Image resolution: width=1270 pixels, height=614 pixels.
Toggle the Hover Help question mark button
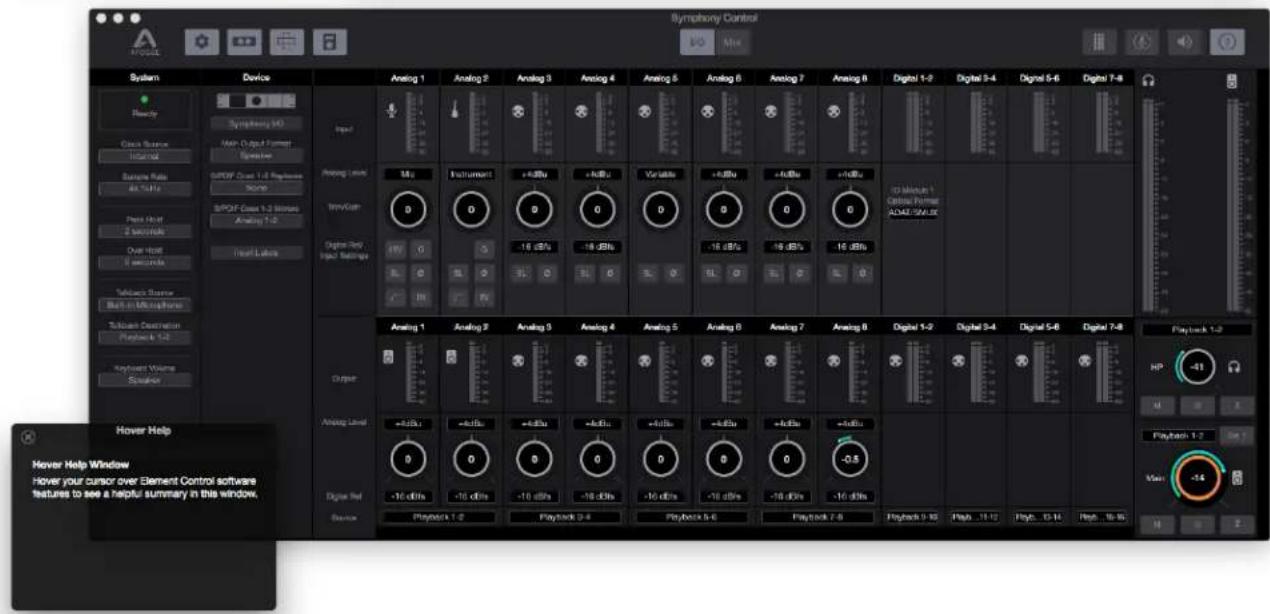point(1226,42)
